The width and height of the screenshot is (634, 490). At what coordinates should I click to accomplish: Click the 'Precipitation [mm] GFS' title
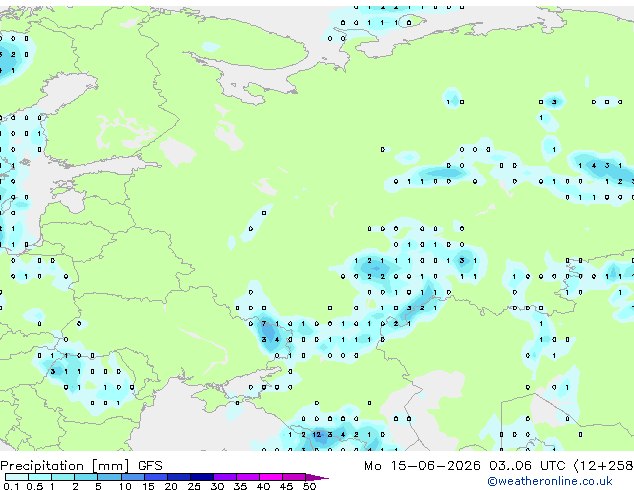pyautogui.click(x=81, y=466)
